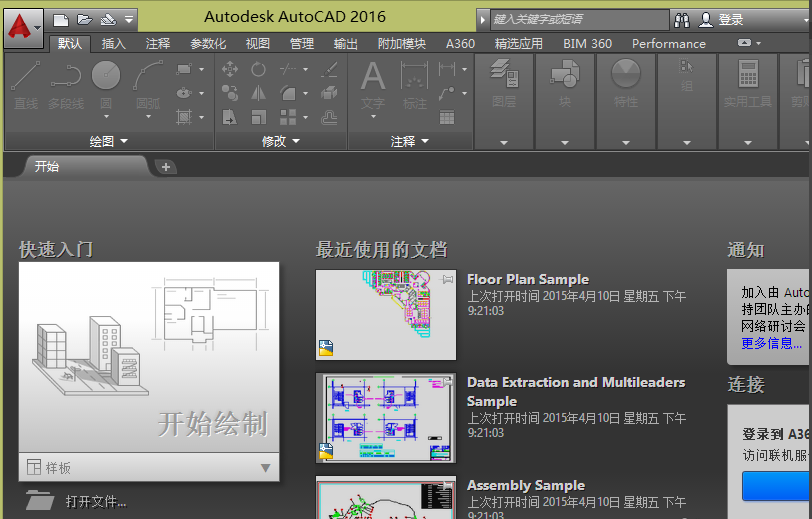
Task: Switch to the 管理 ribbon tab
Action: [x=301, y=44]
